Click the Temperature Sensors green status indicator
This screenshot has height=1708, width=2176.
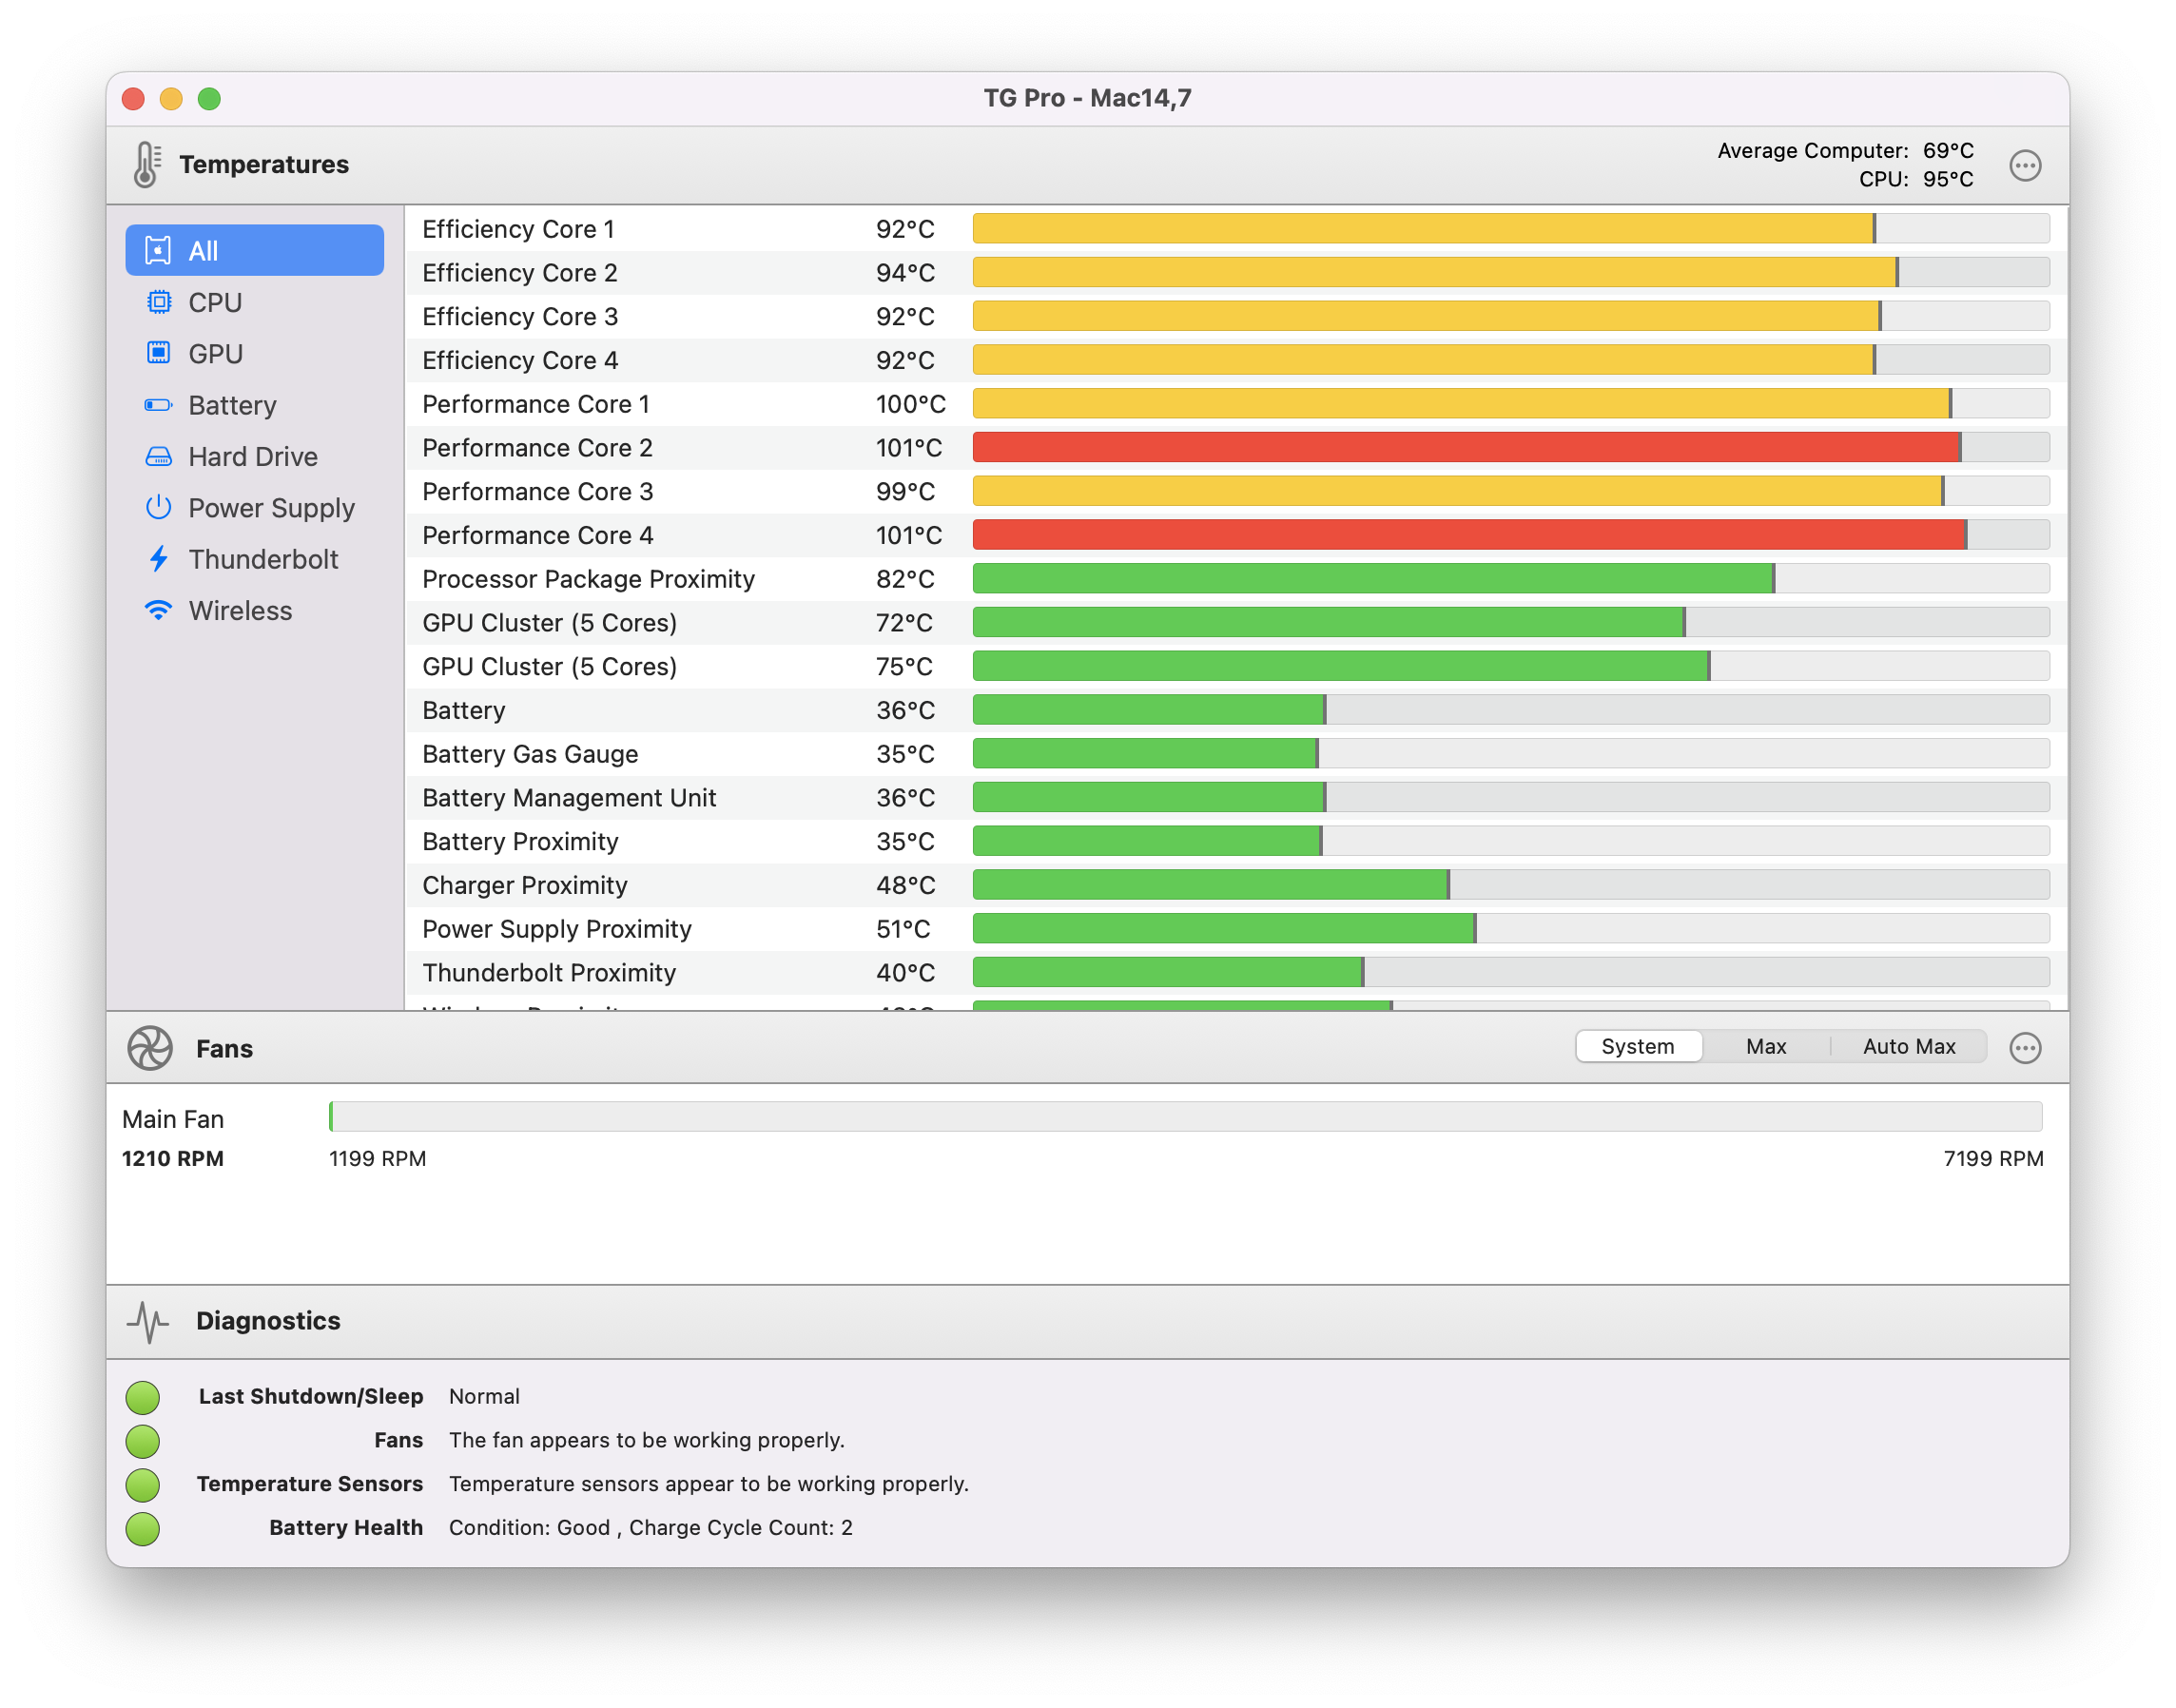143,1485
